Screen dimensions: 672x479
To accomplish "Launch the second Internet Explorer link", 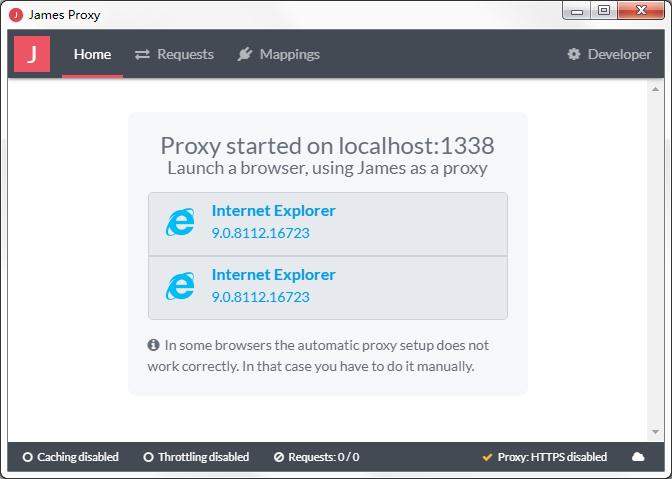I will (273, 275).
